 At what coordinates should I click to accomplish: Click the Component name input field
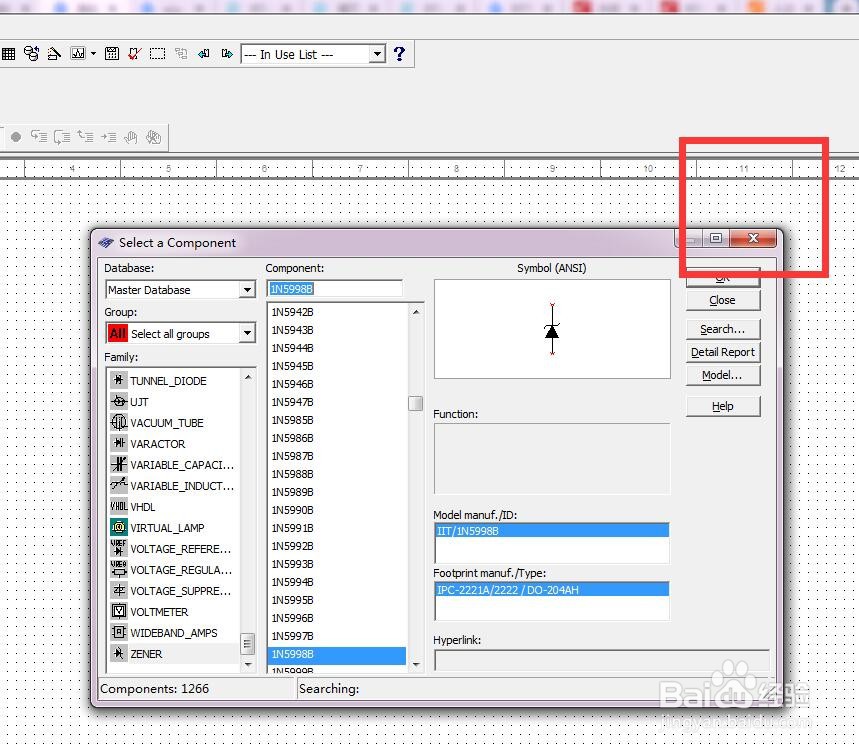click(335, 289)
